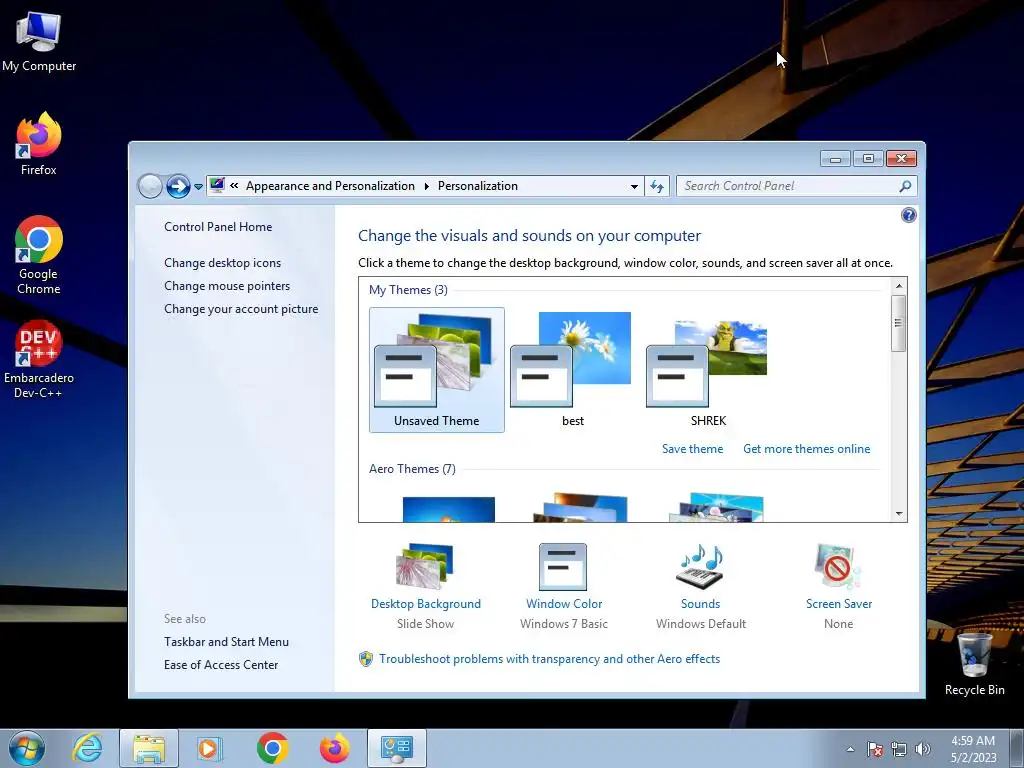The width and height of the screenshot is (1024, 768).
Task: Click the Control Panel taskbar button
Action: click(x=397, y=748)
